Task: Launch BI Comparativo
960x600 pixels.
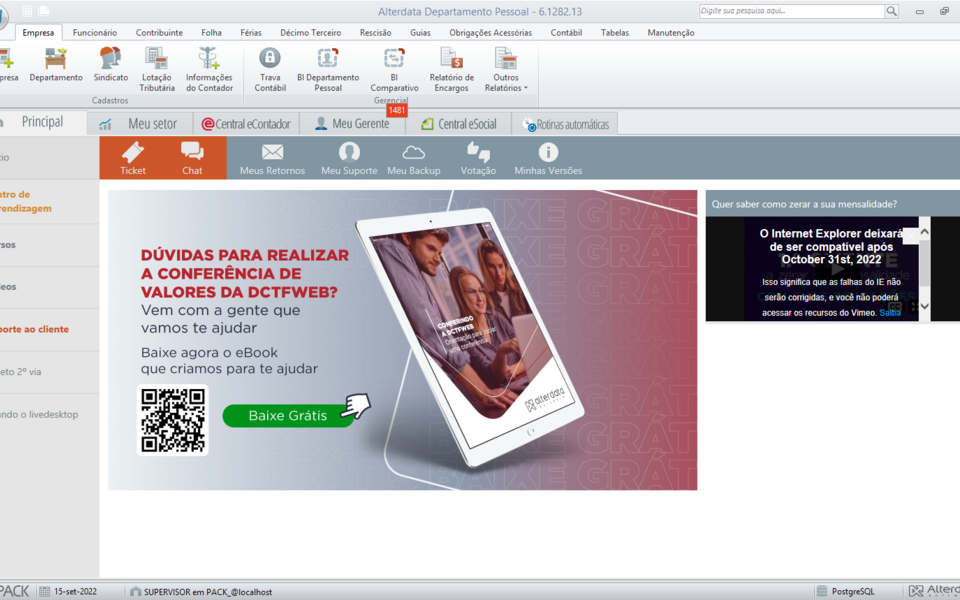Action: tap(394, 69)
